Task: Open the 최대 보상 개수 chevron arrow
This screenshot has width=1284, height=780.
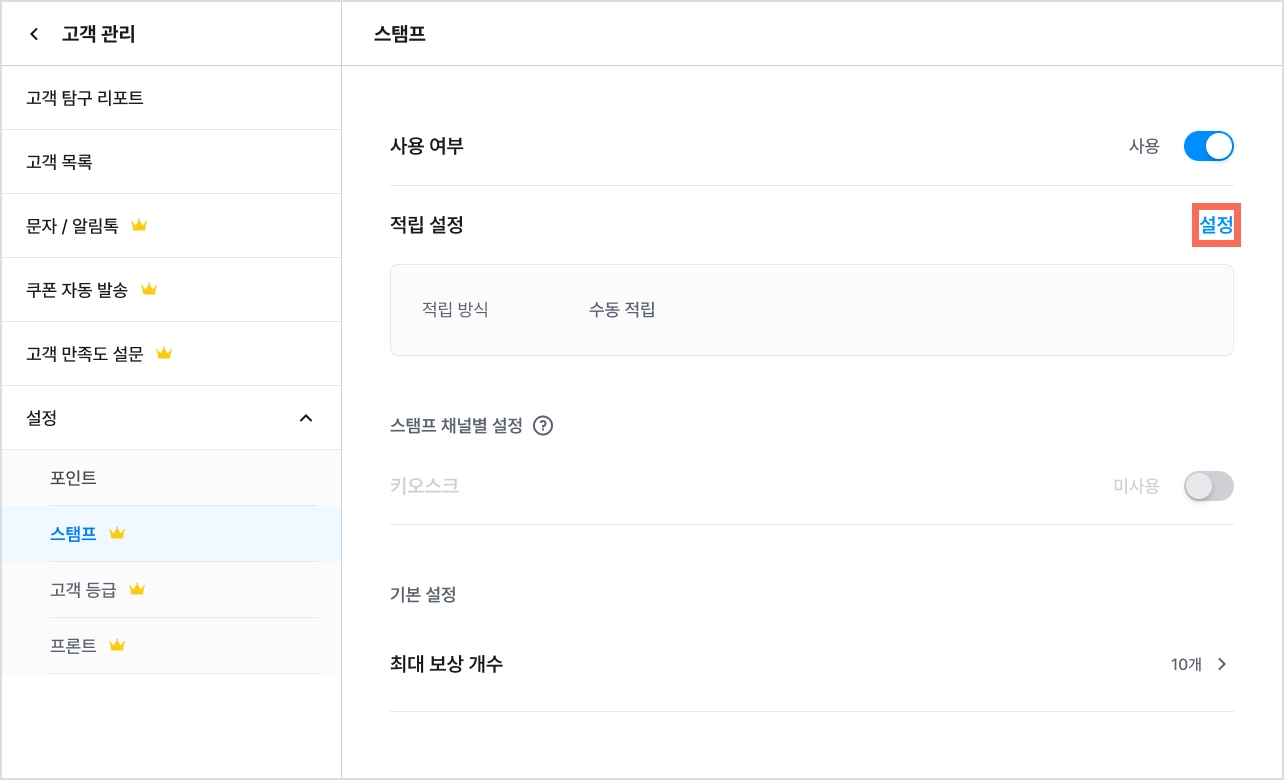Action: pos(1221,664)
